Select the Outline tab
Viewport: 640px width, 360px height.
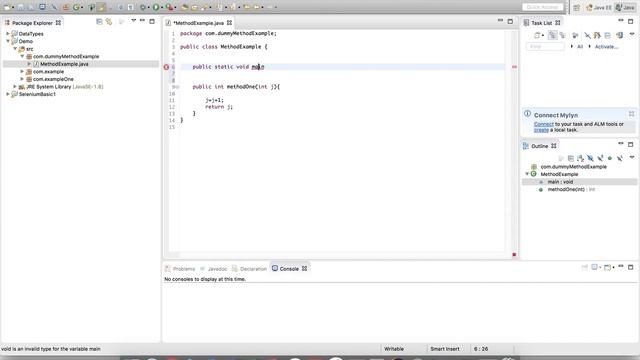[x=539, y=146]
